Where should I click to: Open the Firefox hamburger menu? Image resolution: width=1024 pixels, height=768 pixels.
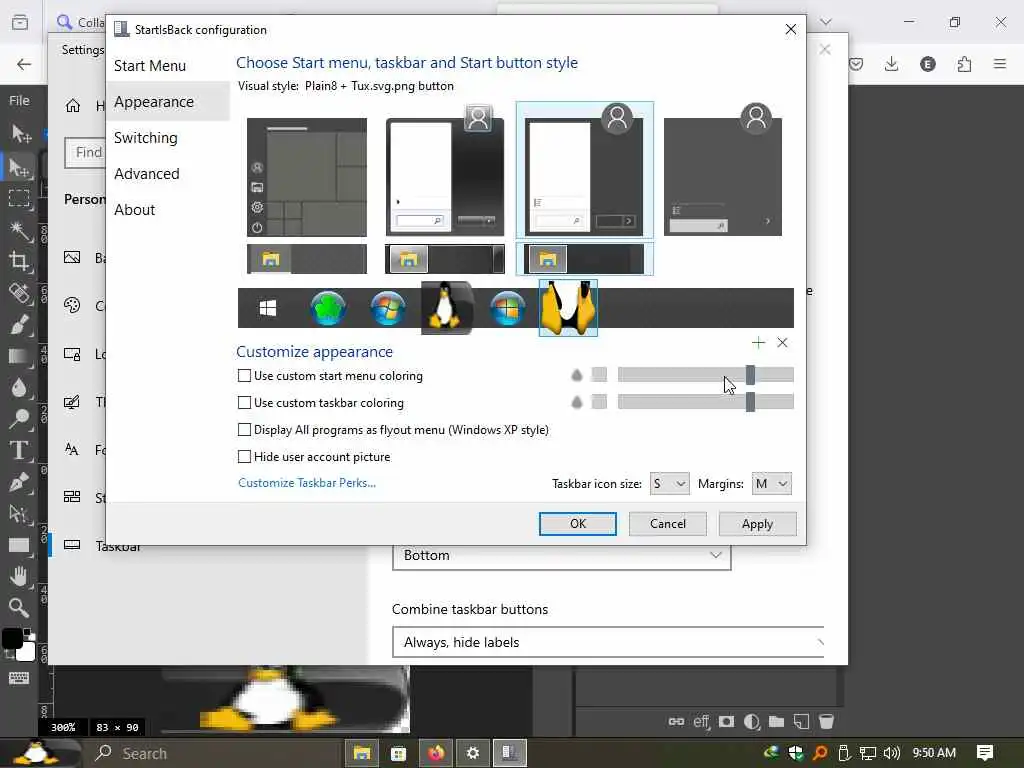[x=1000, y=63]
